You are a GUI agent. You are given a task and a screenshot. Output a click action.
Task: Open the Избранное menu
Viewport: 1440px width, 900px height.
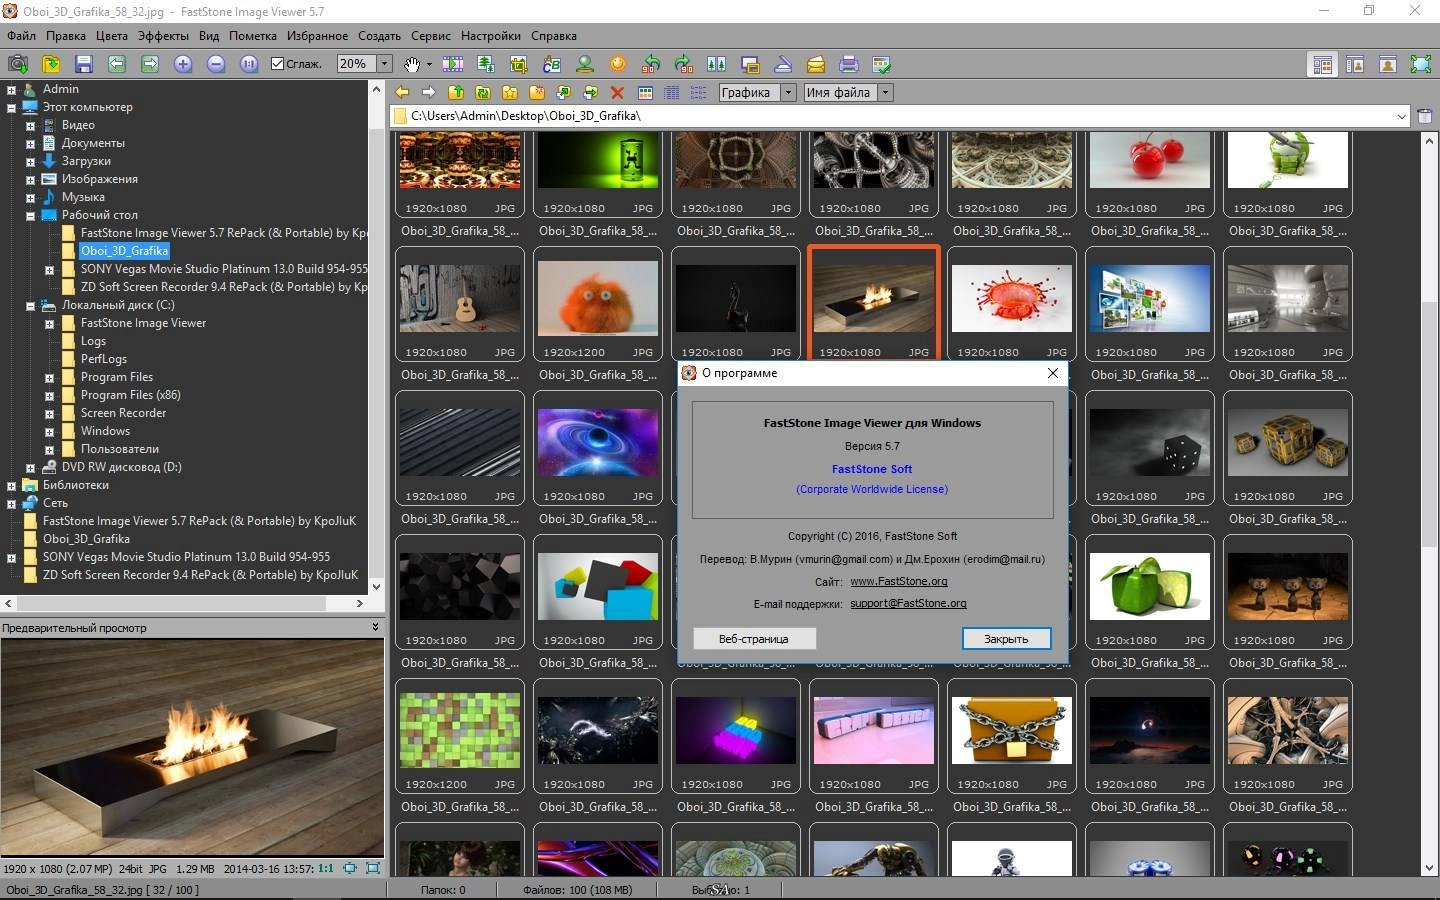[x=317, y=35]
